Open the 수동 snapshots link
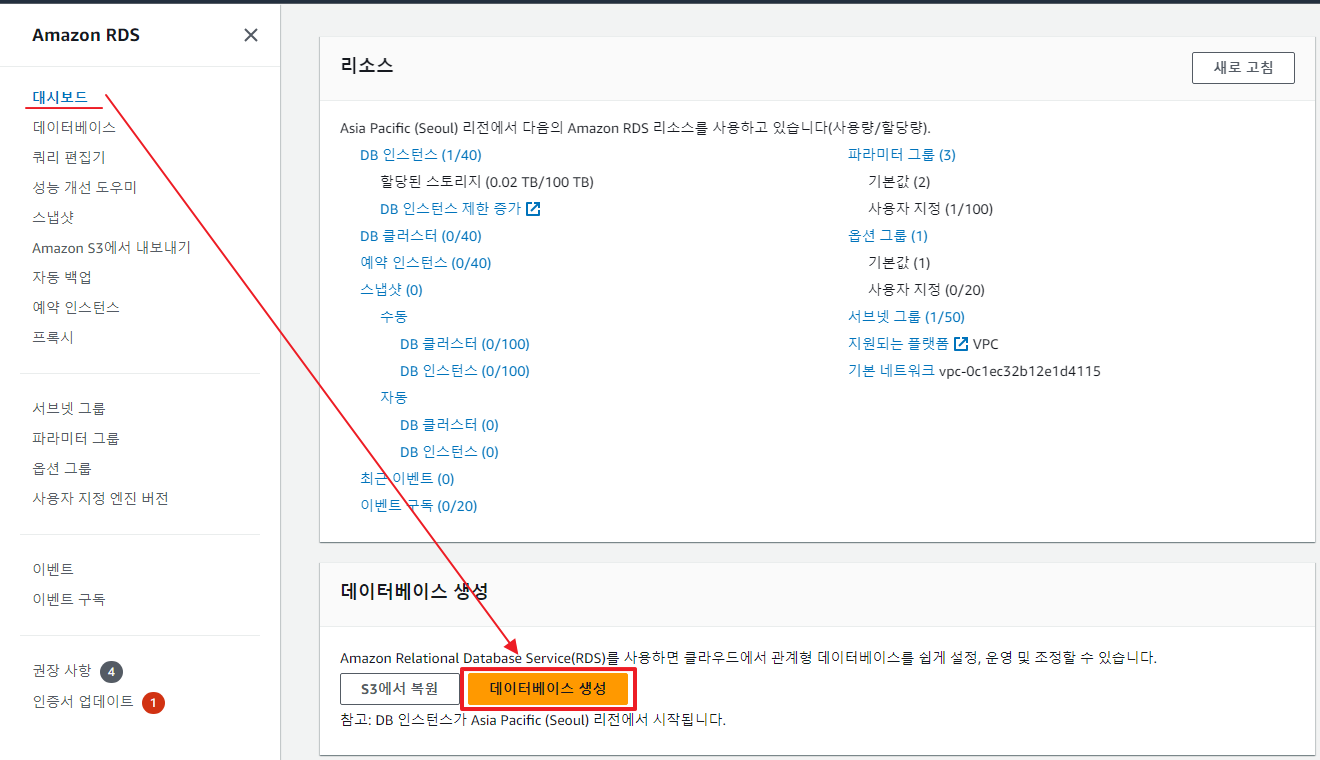Image resolution: width=1320 pixels, height=760 pixels. coord(394,317)
